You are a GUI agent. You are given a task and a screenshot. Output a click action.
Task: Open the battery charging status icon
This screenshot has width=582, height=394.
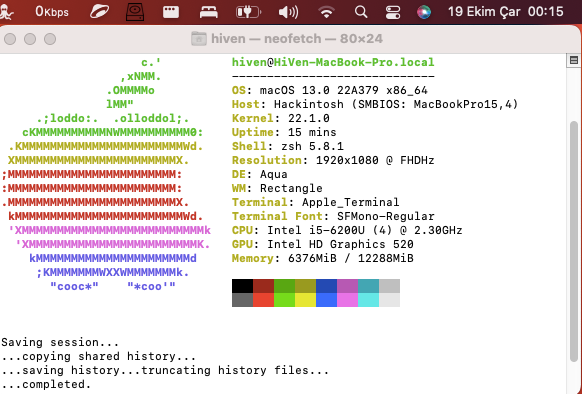point(248,12)
